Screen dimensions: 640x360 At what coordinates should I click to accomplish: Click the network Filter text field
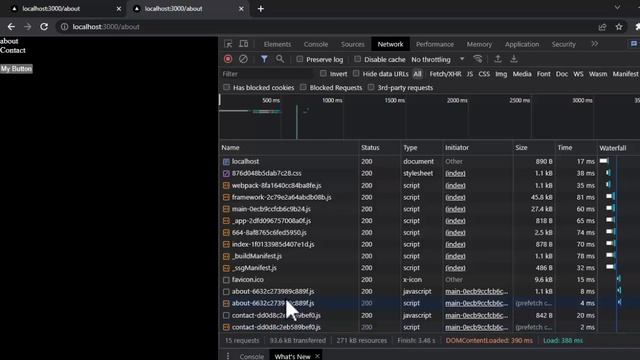(x=267, y=74)
